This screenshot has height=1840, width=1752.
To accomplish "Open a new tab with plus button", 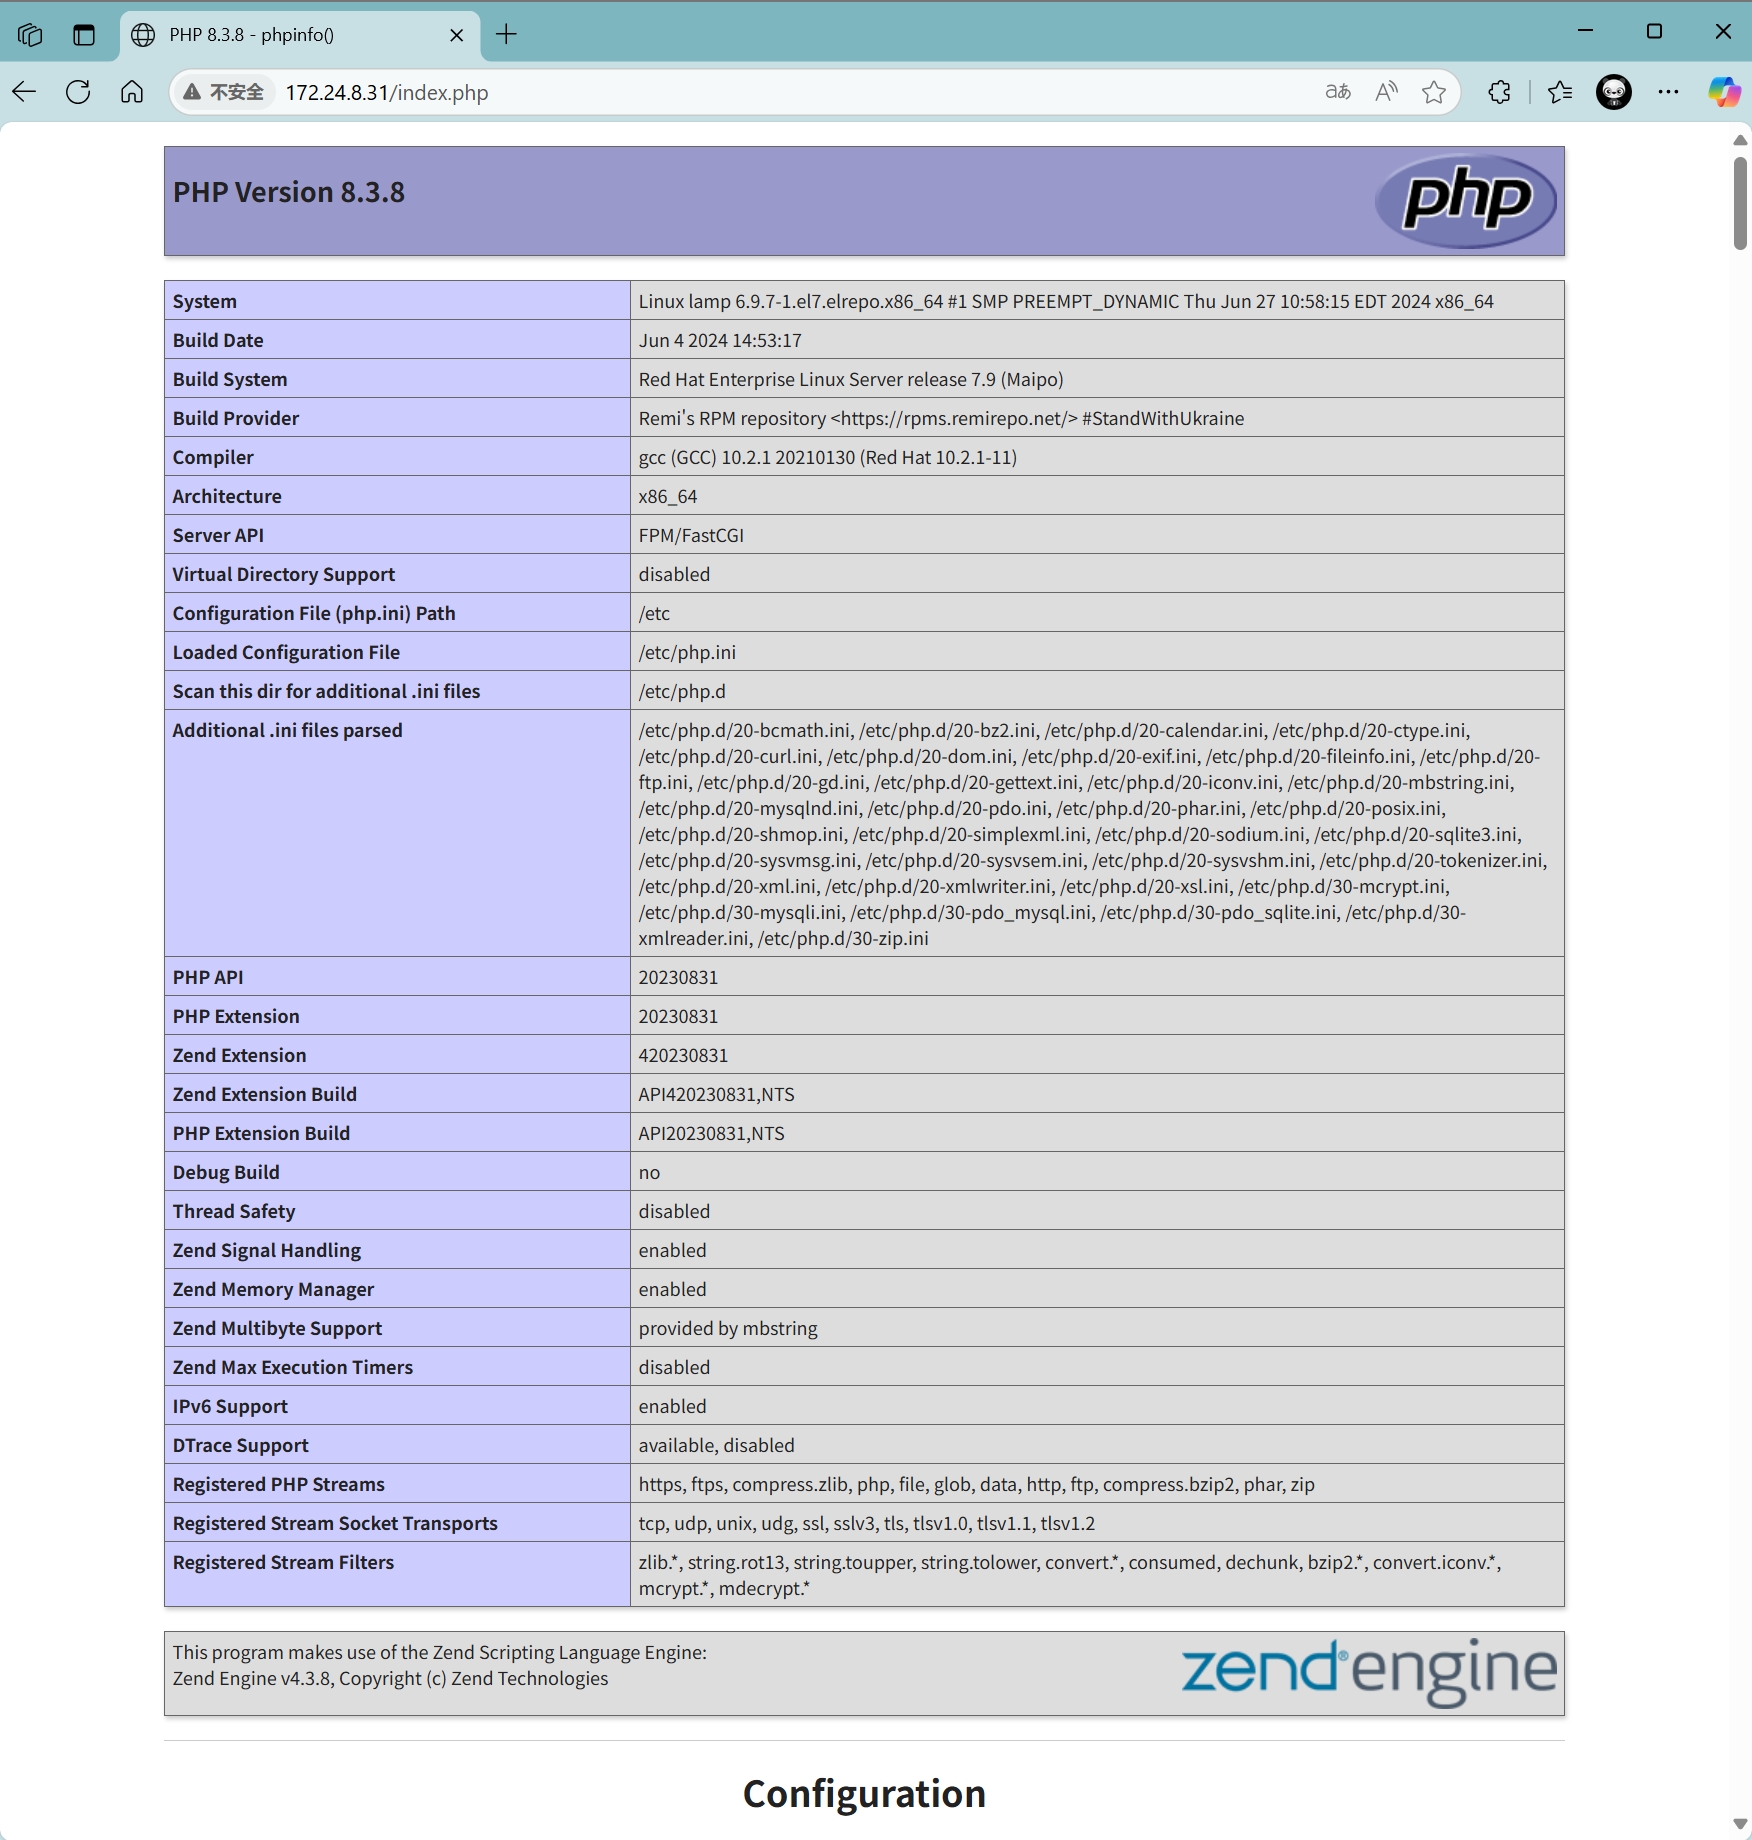I will pos(507,35).
